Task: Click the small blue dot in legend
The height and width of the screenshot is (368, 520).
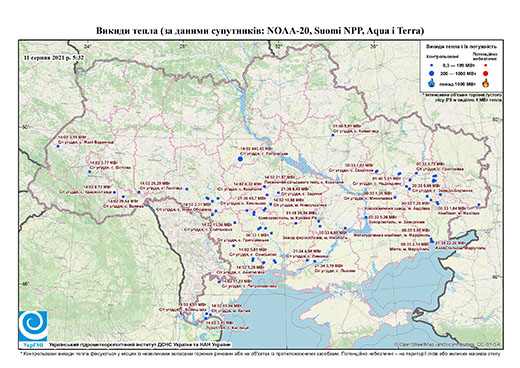Action: pyautogui.click(x=432, y=65)
